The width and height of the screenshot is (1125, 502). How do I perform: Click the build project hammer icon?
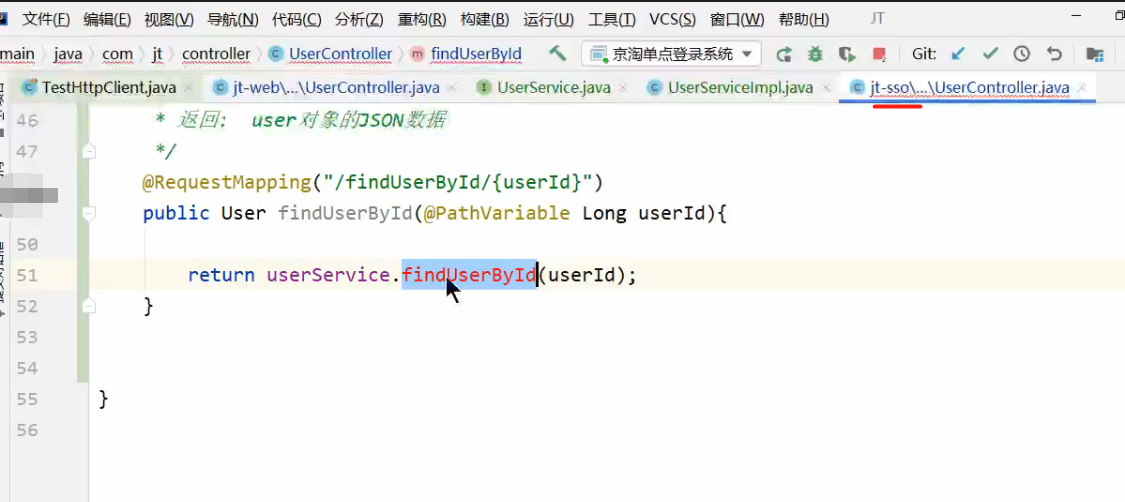click(x=557, y=54)
